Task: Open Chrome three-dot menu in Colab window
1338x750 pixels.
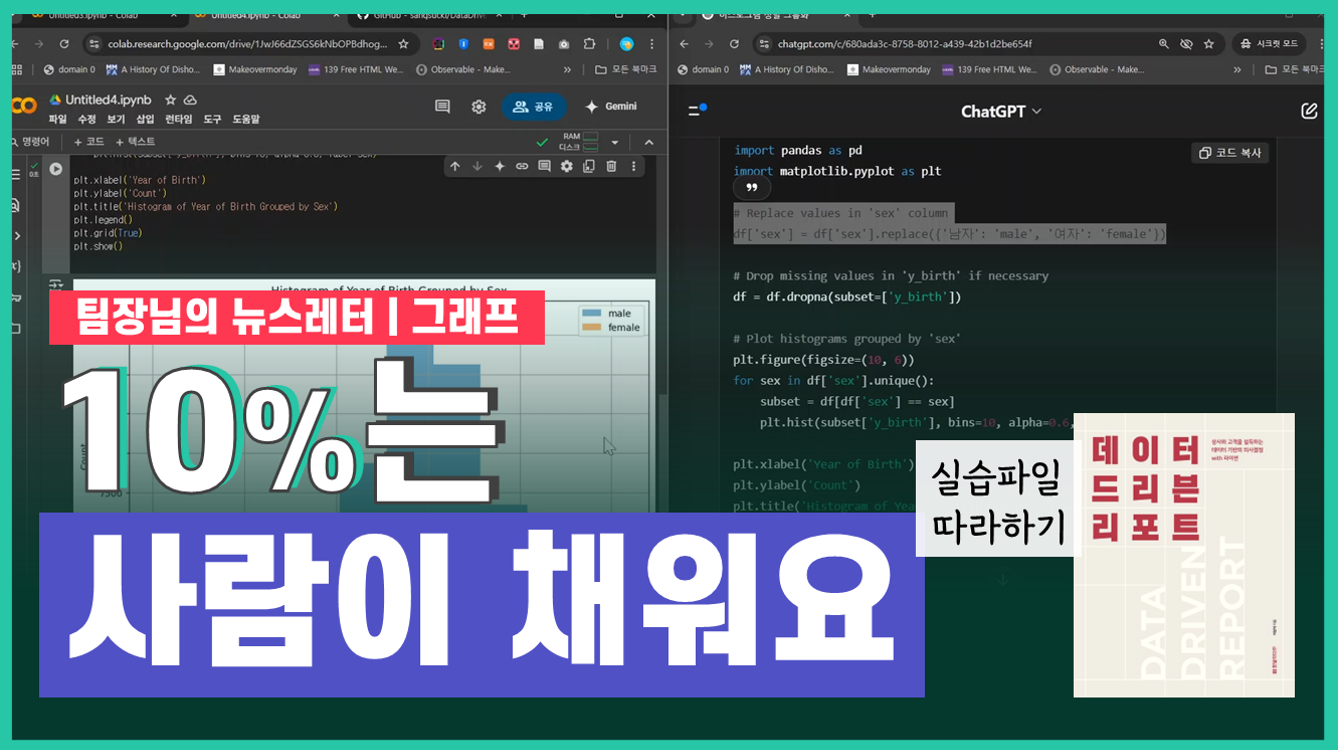Action: (x=652, y=44)
